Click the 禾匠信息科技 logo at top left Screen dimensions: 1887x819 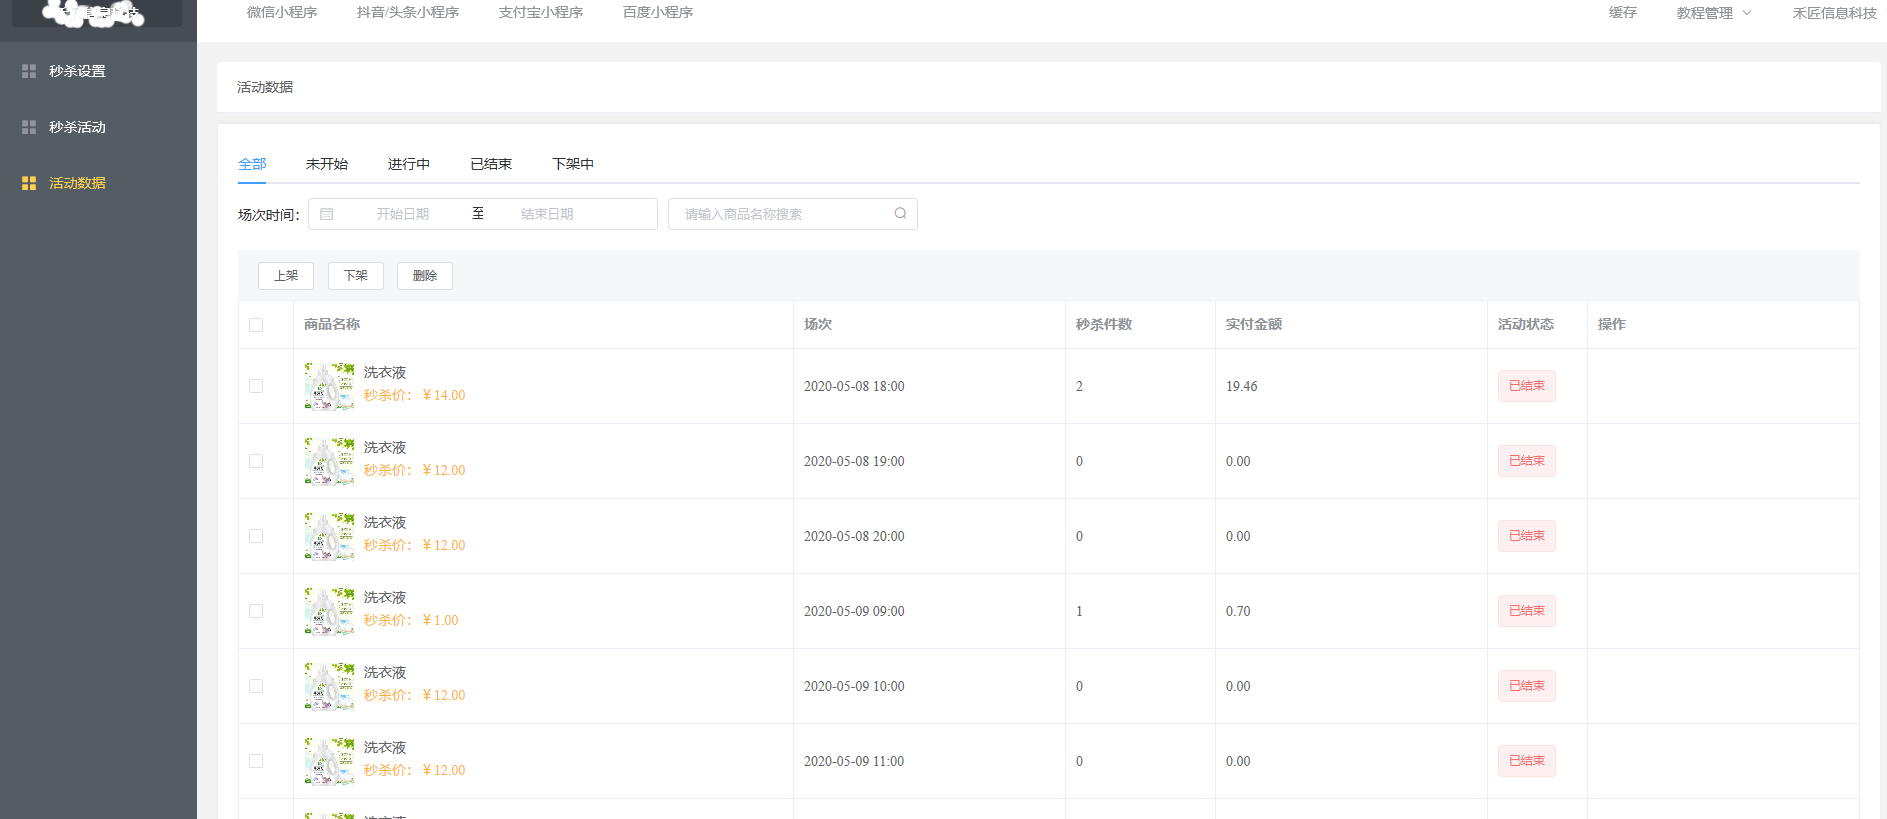point(97,13)
